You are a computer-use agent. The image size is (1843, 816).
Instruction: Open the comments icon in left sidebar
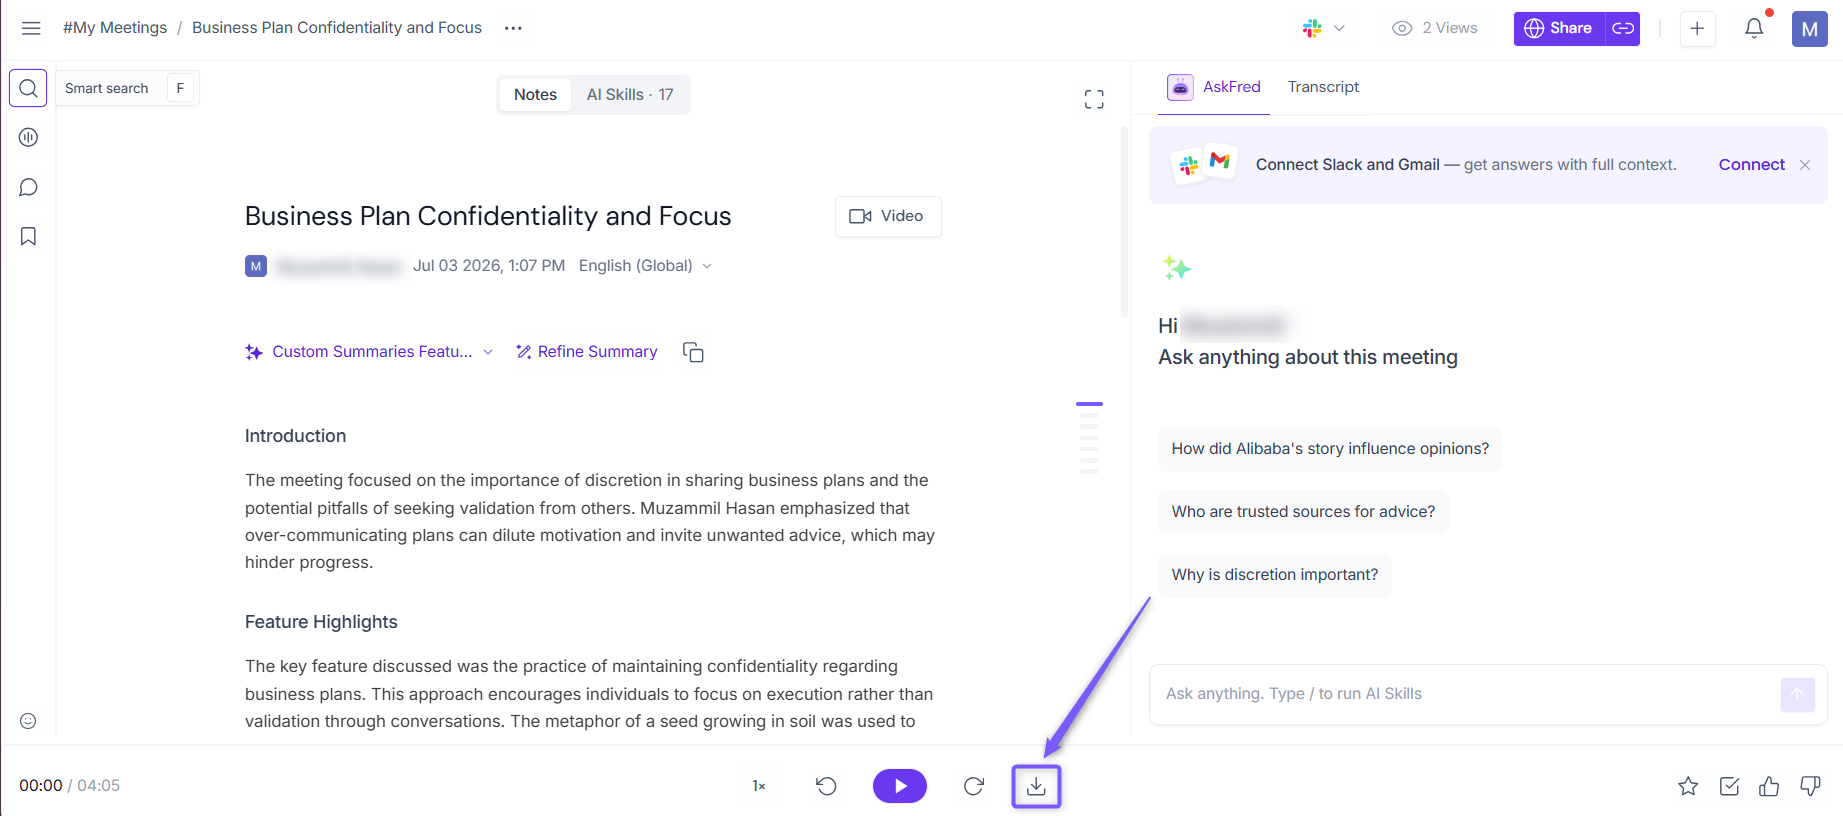click(x=28, y=187)
